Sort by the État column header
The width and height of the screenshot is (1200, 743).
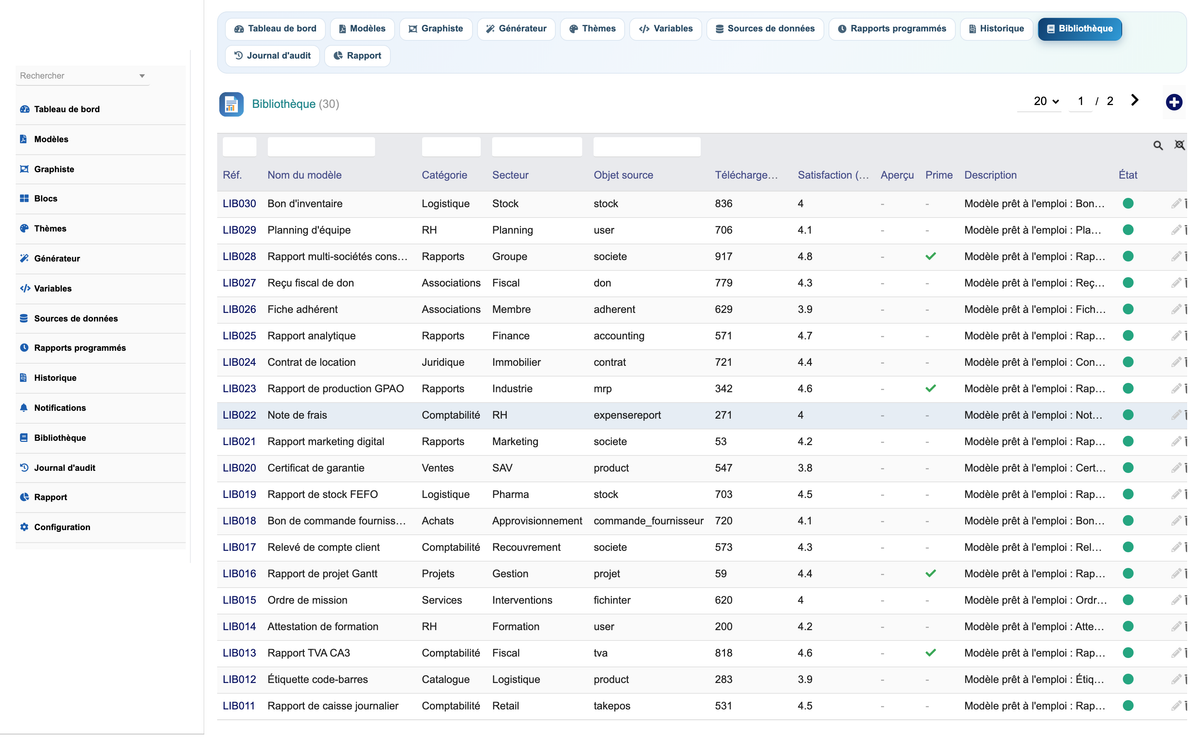(x=1128, y=175)
